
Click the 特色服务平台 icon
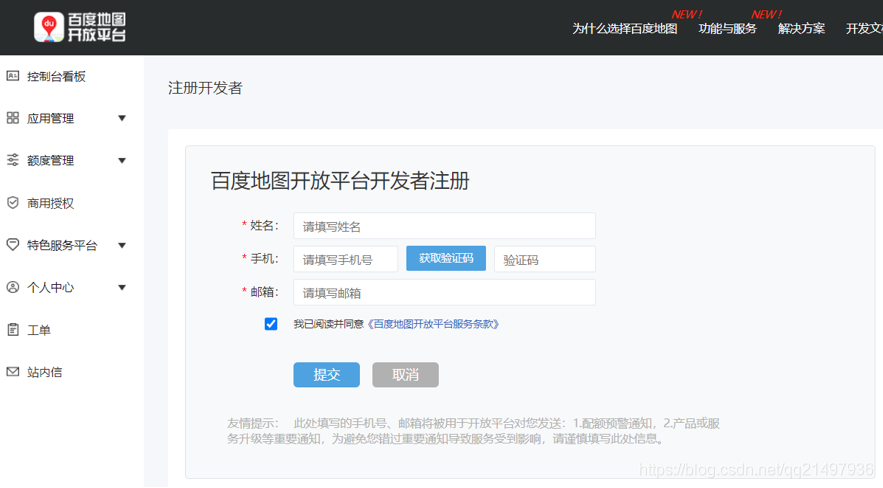[12, 245]
